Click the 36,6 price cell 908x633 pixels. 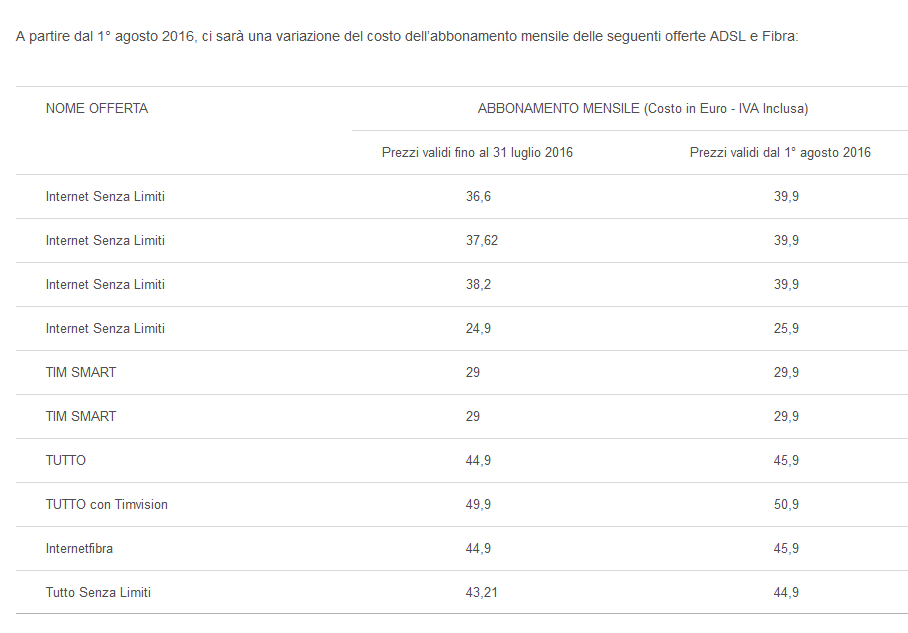[478, 197]
